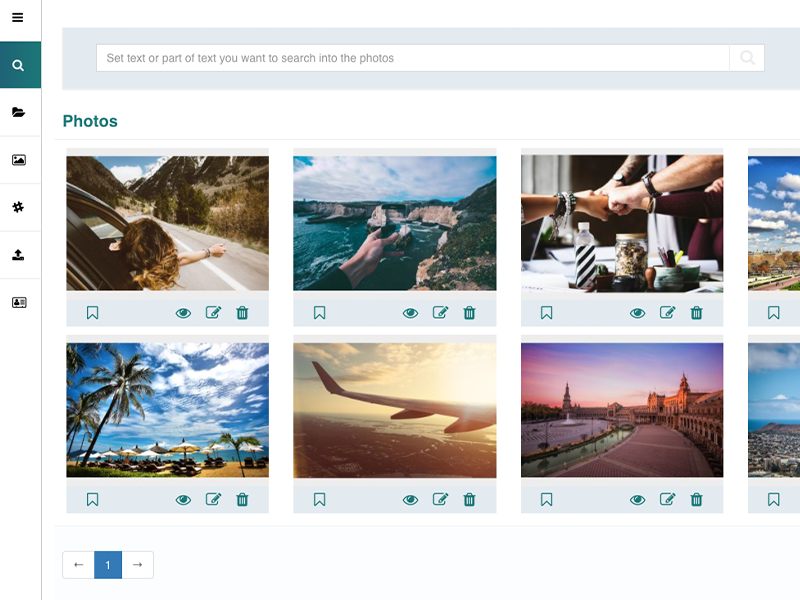This screenshot has width=800, height=600.
Task: Select the search icon in the sidebar
Action: coord(18,66)
